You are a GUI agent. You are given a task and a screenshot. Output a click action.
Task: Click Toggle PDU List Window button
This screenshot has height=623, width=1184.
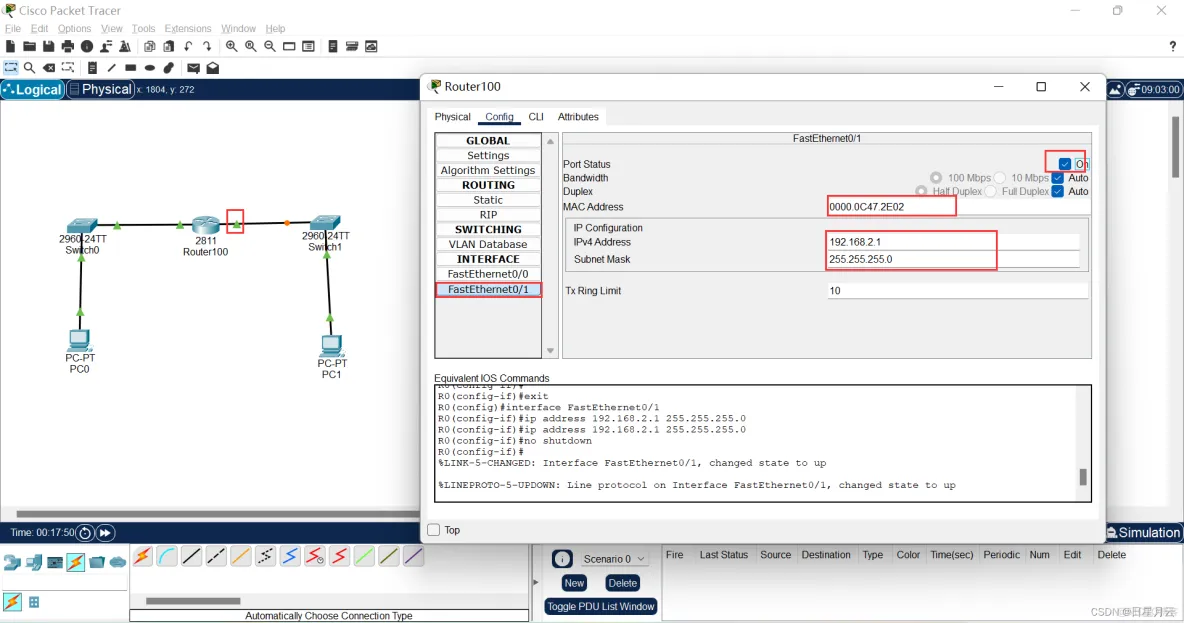click(x=600, y=606)
